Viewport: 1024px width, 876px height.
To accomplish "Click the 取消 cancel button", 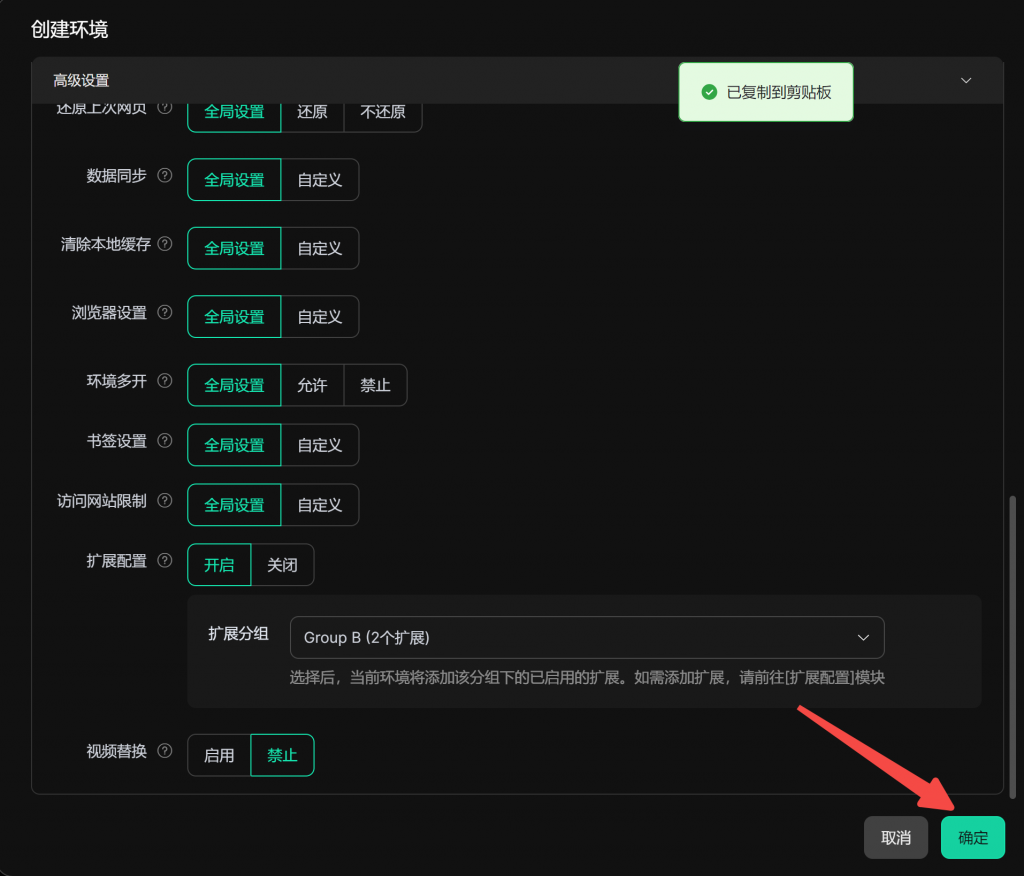I will pyautogui.click(x=895, y=838).
